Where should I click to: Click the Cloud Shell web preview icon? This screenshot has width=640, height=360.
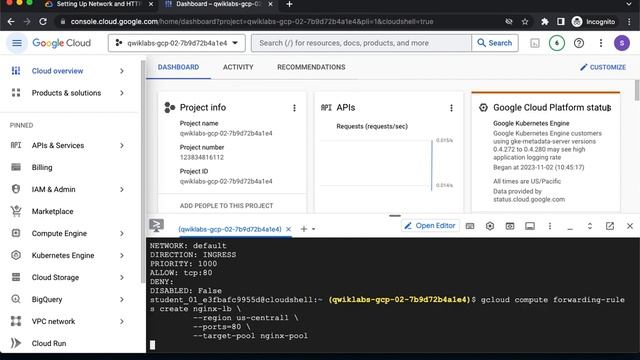pos(510,226)
